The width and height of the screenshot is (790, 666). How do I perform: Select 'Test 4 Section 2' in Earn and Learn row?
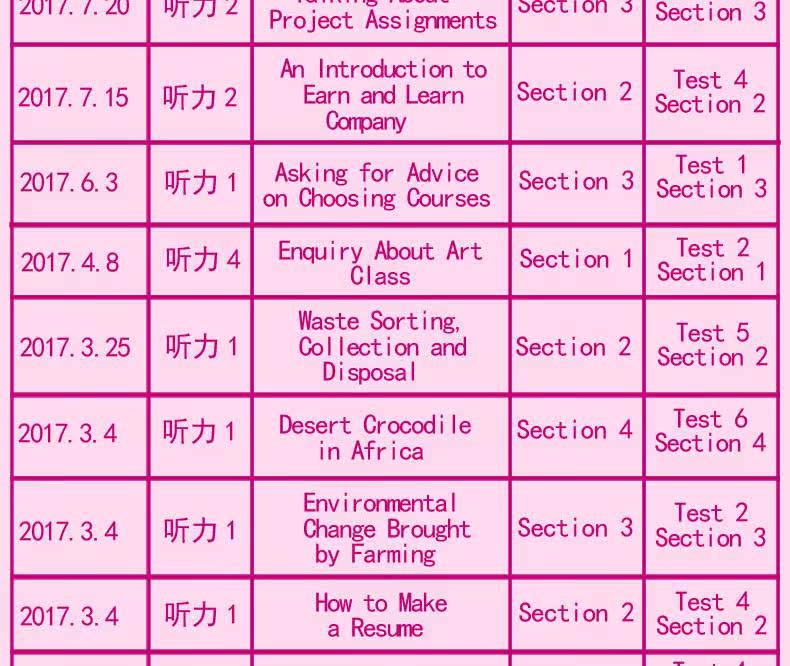pyautogui.click(x=710, y=91)
